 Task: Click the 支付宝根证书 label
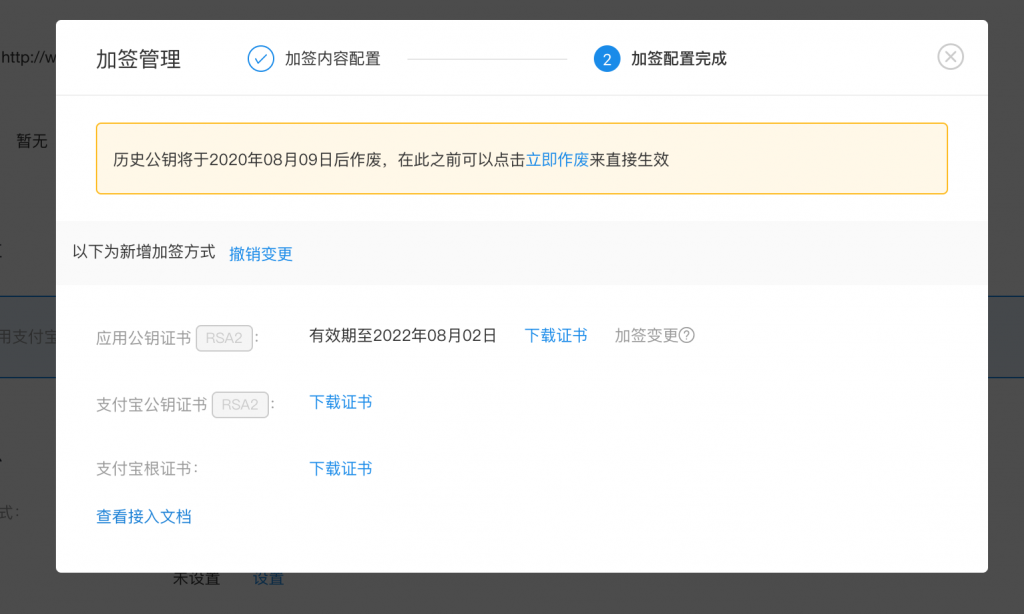[x=147, y=468]
